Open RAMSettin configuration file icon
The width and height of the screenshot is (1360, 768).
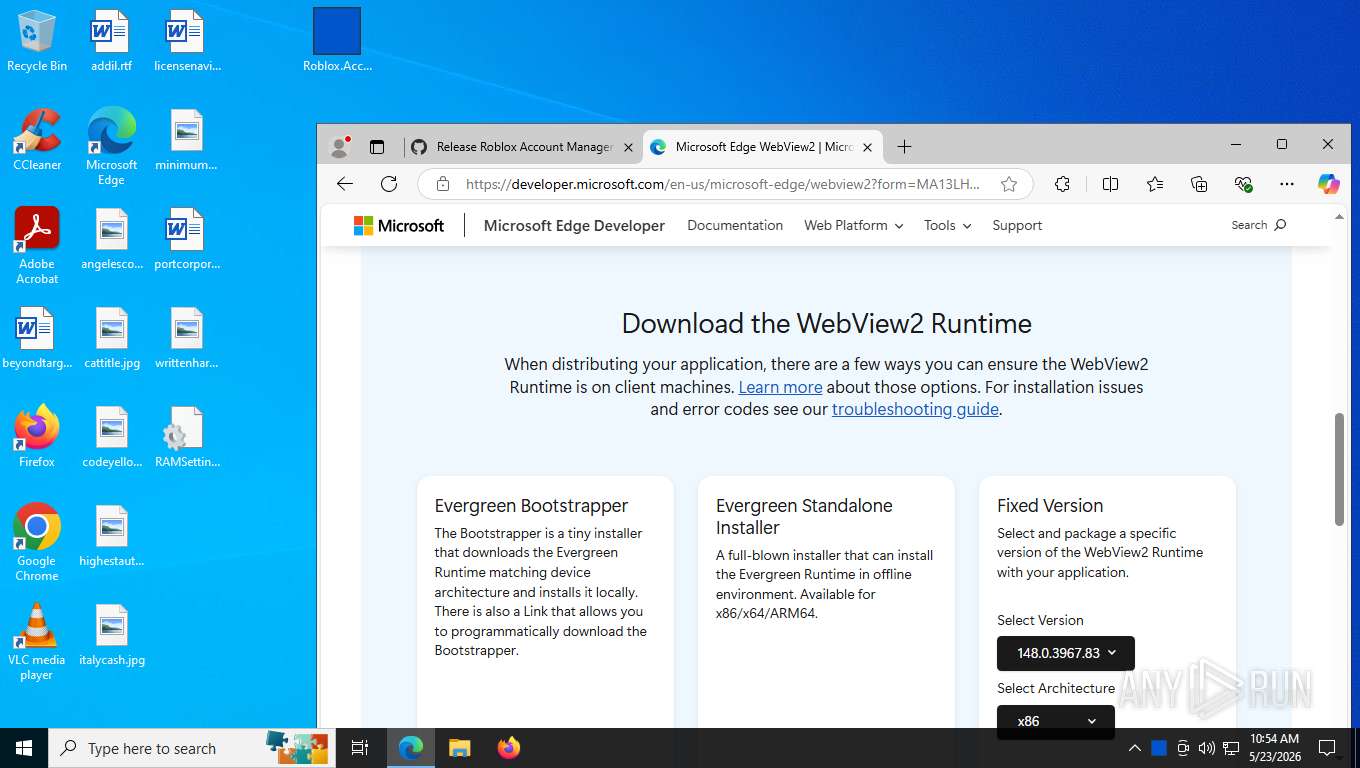187,437
